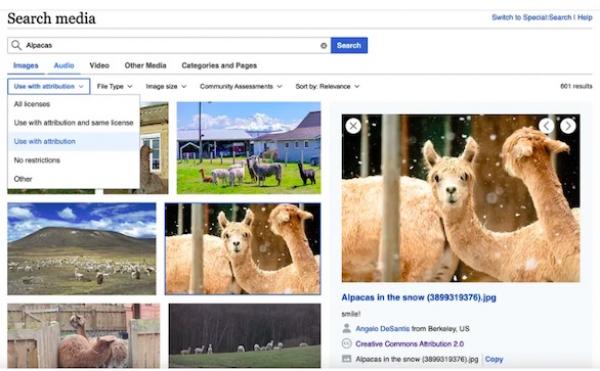This screenshot has height=371, width=600.
Task: Switch to the Video tab
Action: tap(99, 65)
